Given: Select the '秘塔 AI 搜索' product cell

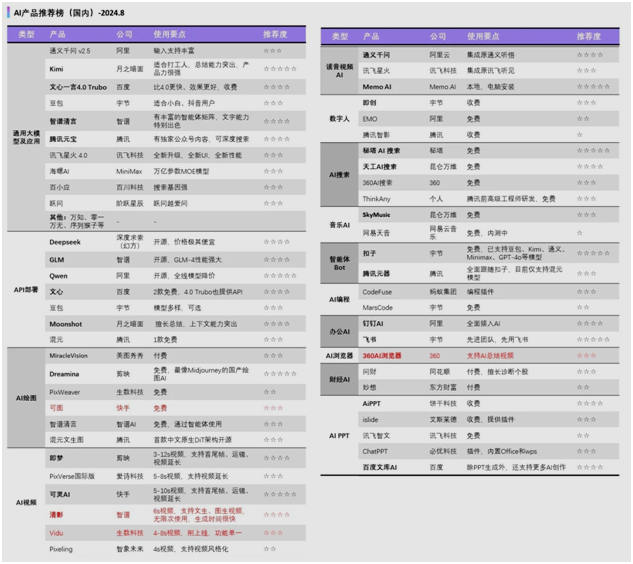Looking at the screenshot, I should (381, 151).
